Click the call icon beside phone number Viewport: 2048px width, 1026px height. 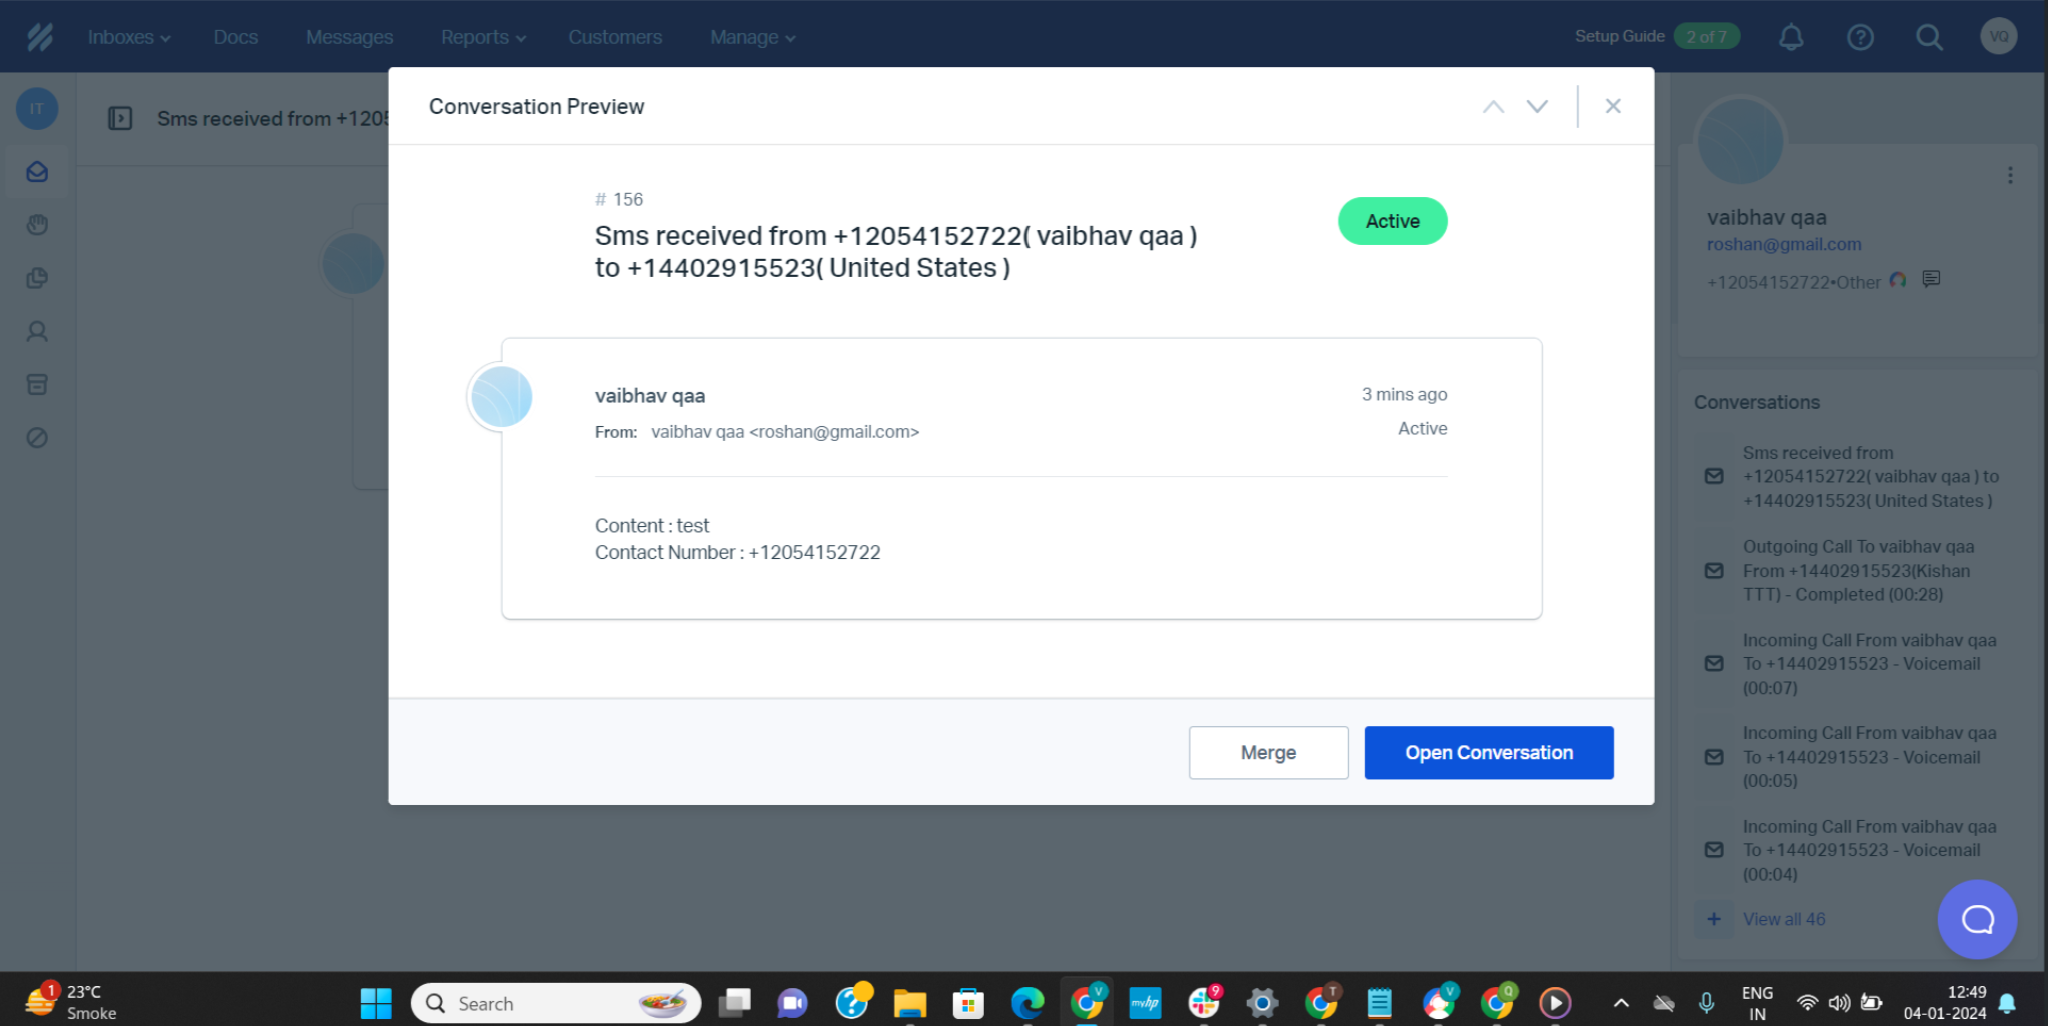click(1898, 280)
